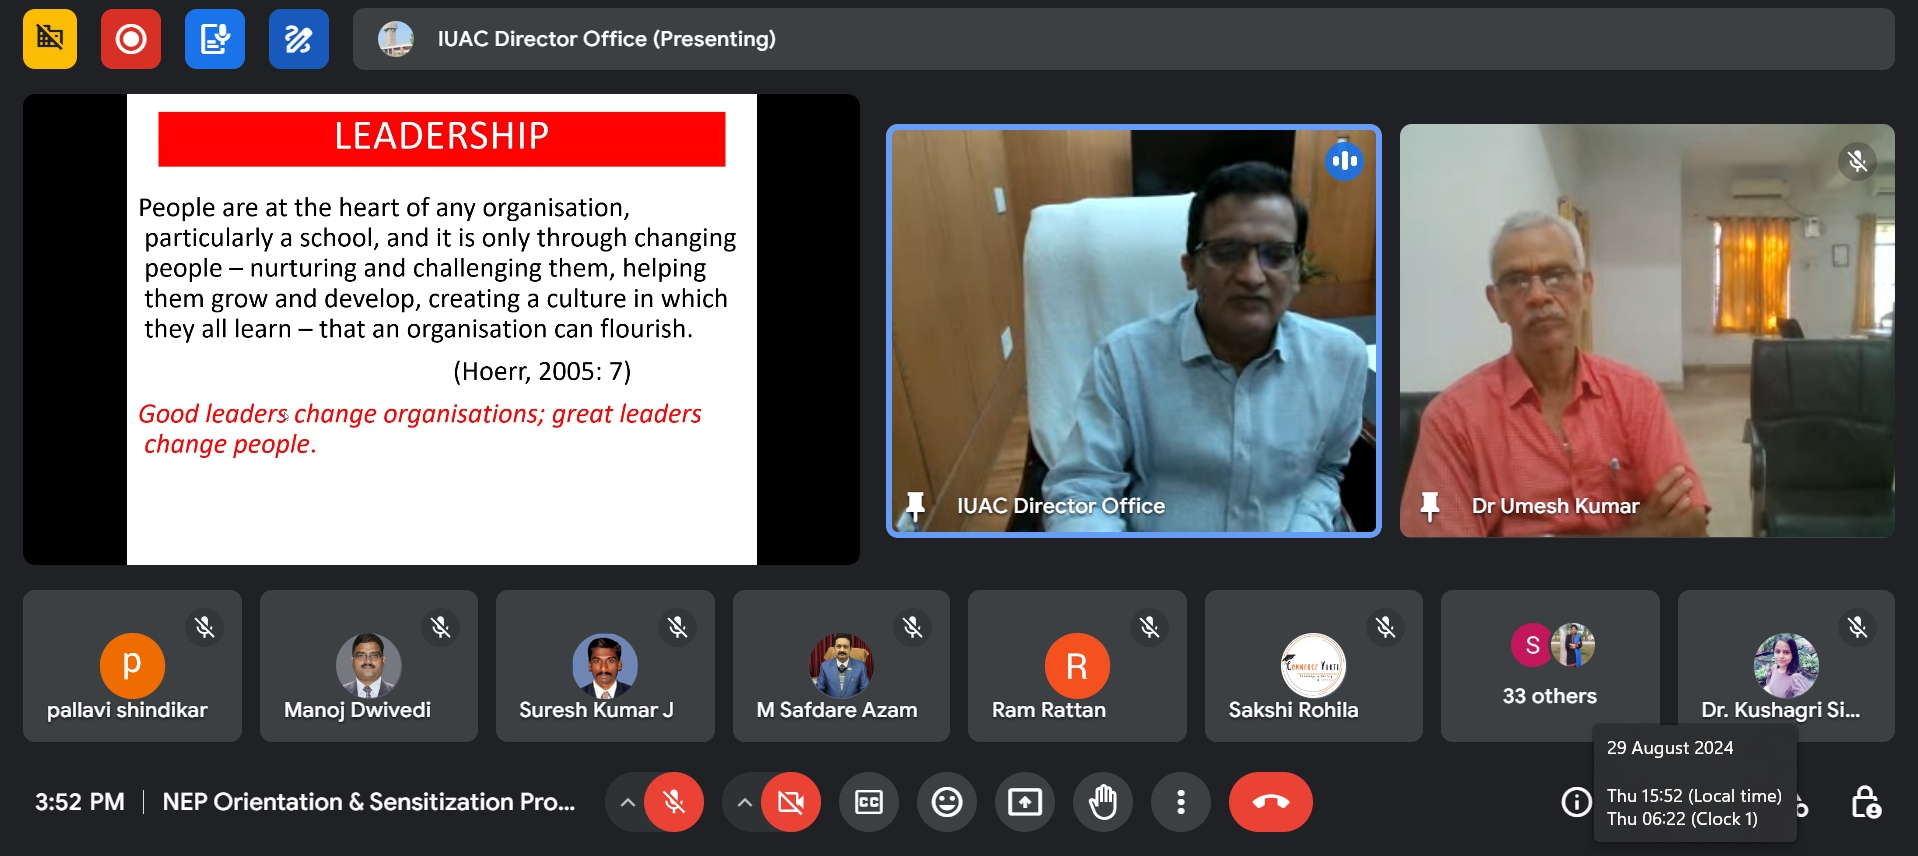Open host controls lock icon
This screenshot has height=856, width=1918.
click(1865, 802)
